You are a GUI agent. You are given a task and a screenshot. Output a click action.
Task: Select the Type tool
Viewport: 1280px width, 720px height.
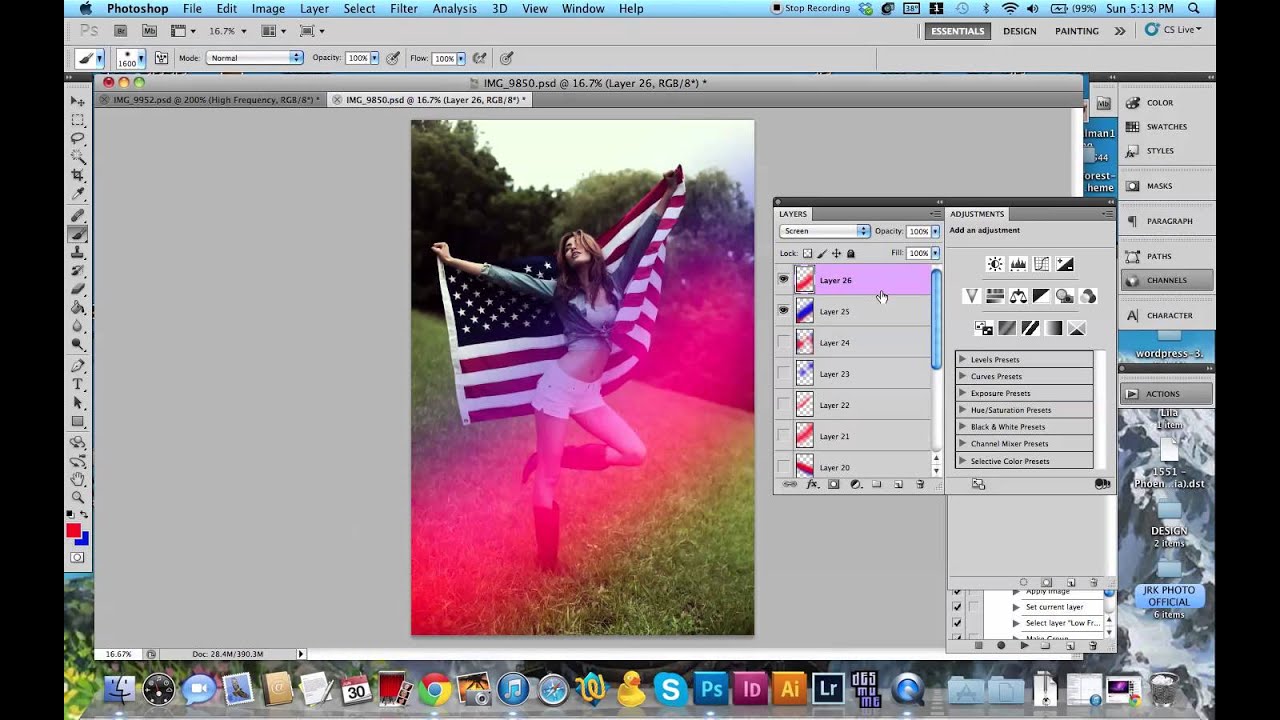click(78, 385)
